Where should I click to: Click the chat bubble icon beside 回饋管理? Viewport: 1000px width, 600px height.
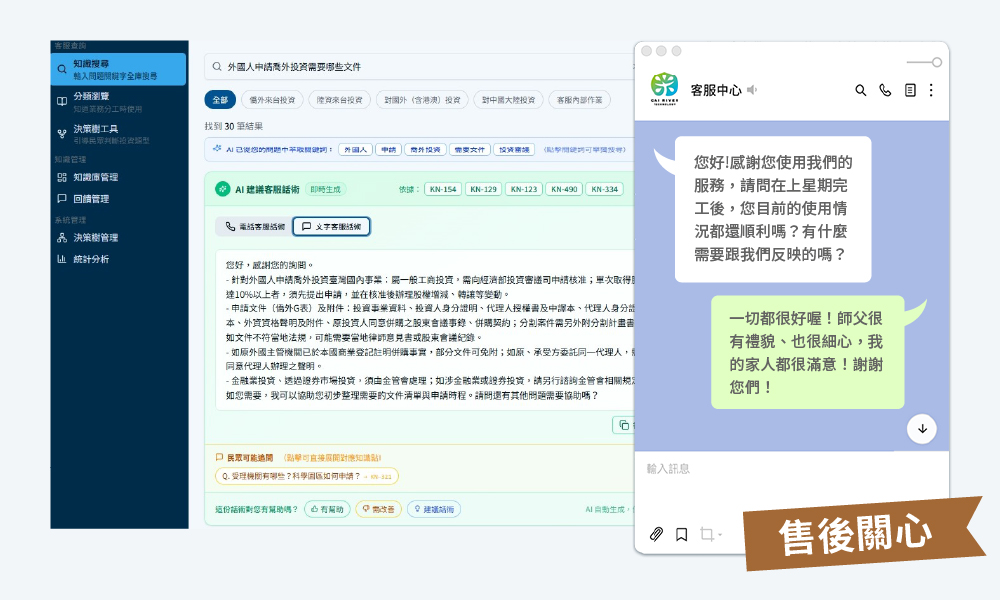point(62,199)
